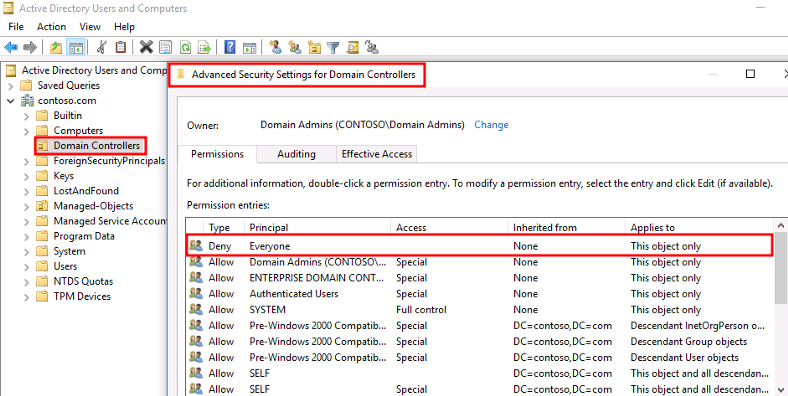Click the principal icon on the SYSTEM row
Image resolution: width=788 pixels, height=396 pixels.
196,310
